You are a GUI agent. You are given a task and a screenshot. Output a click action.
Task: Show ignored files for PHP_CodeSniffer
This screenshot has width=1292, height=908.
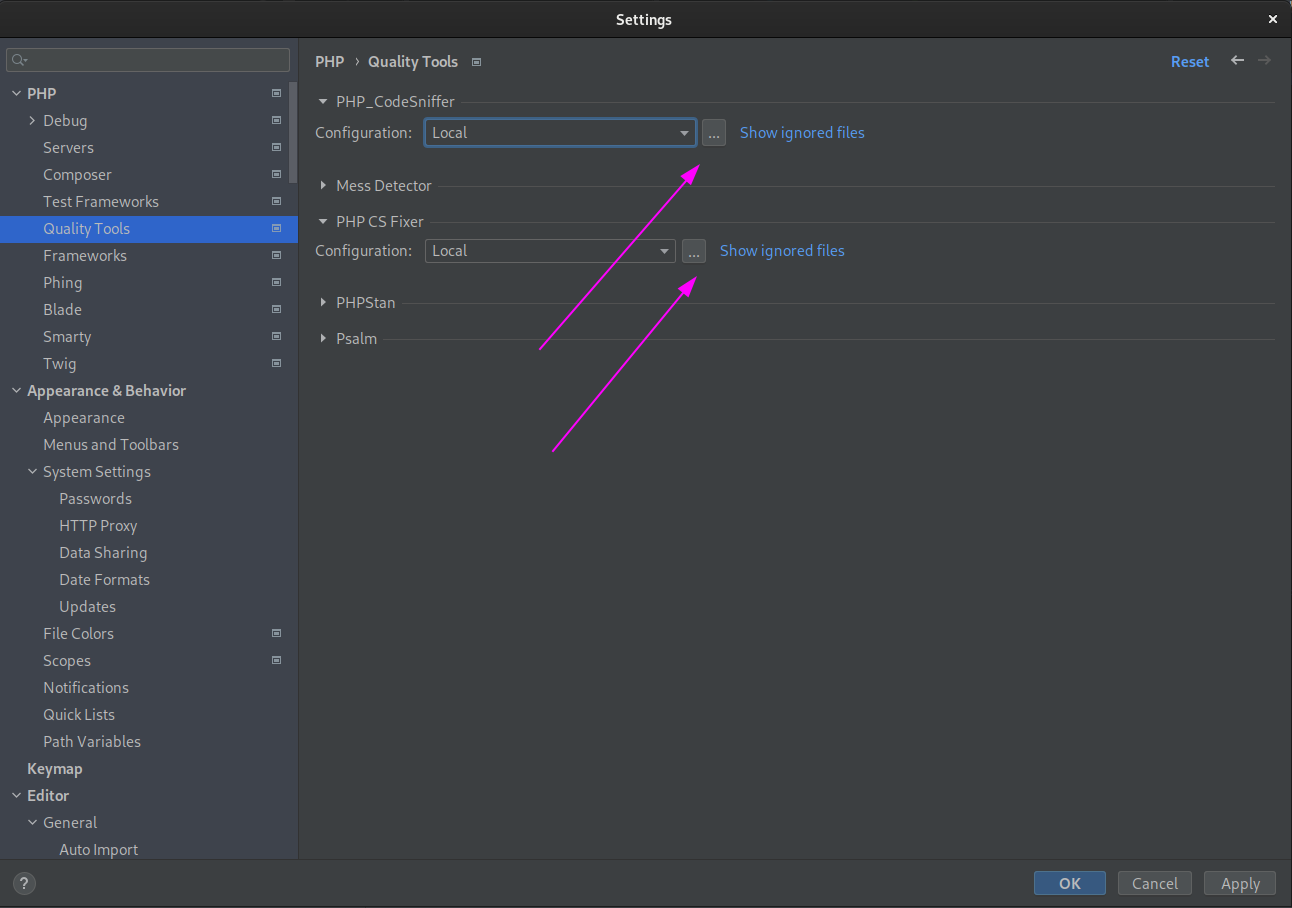coord(802,132)
